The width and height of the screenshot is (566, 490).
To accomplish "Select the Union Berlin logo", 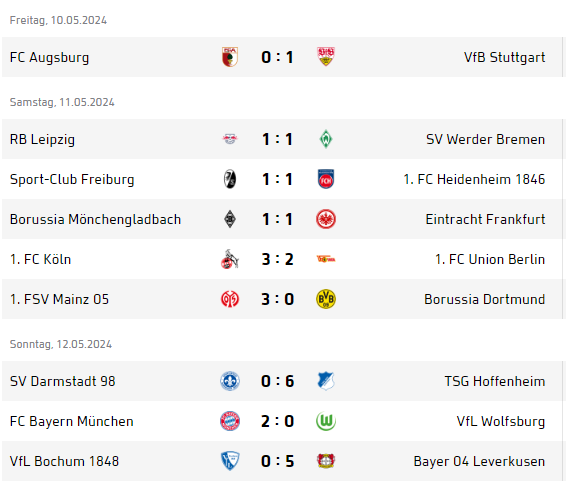I will coord(326,259).
